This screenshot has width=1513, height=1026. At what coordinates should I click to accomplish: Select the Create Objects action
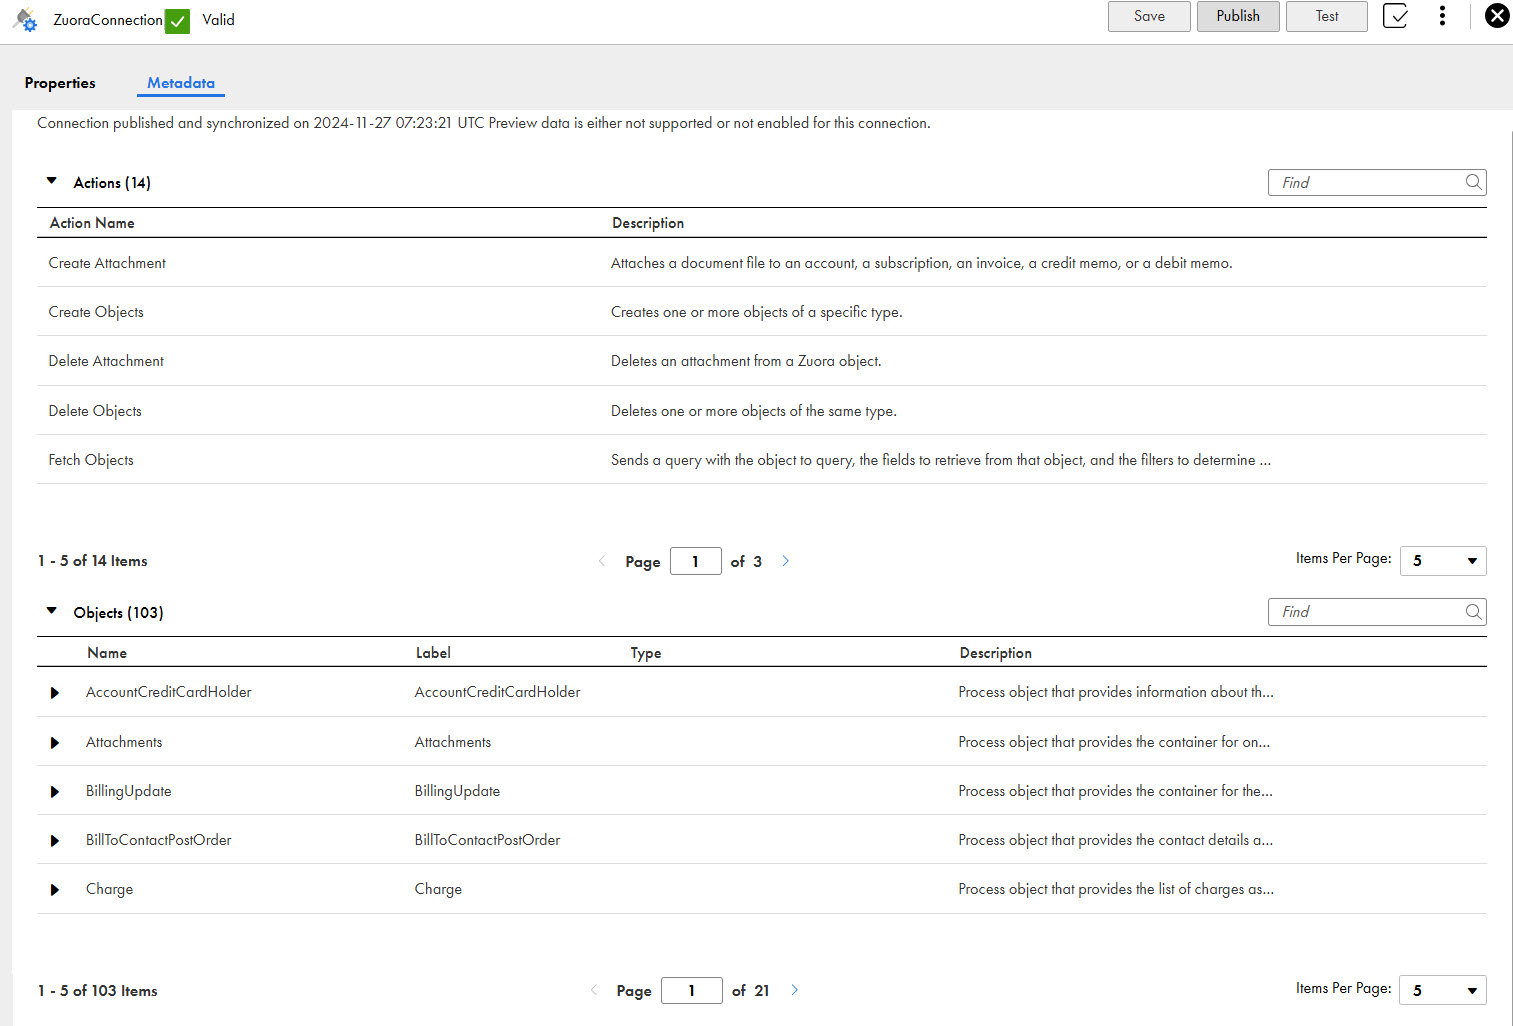click(x=96, y=312)
